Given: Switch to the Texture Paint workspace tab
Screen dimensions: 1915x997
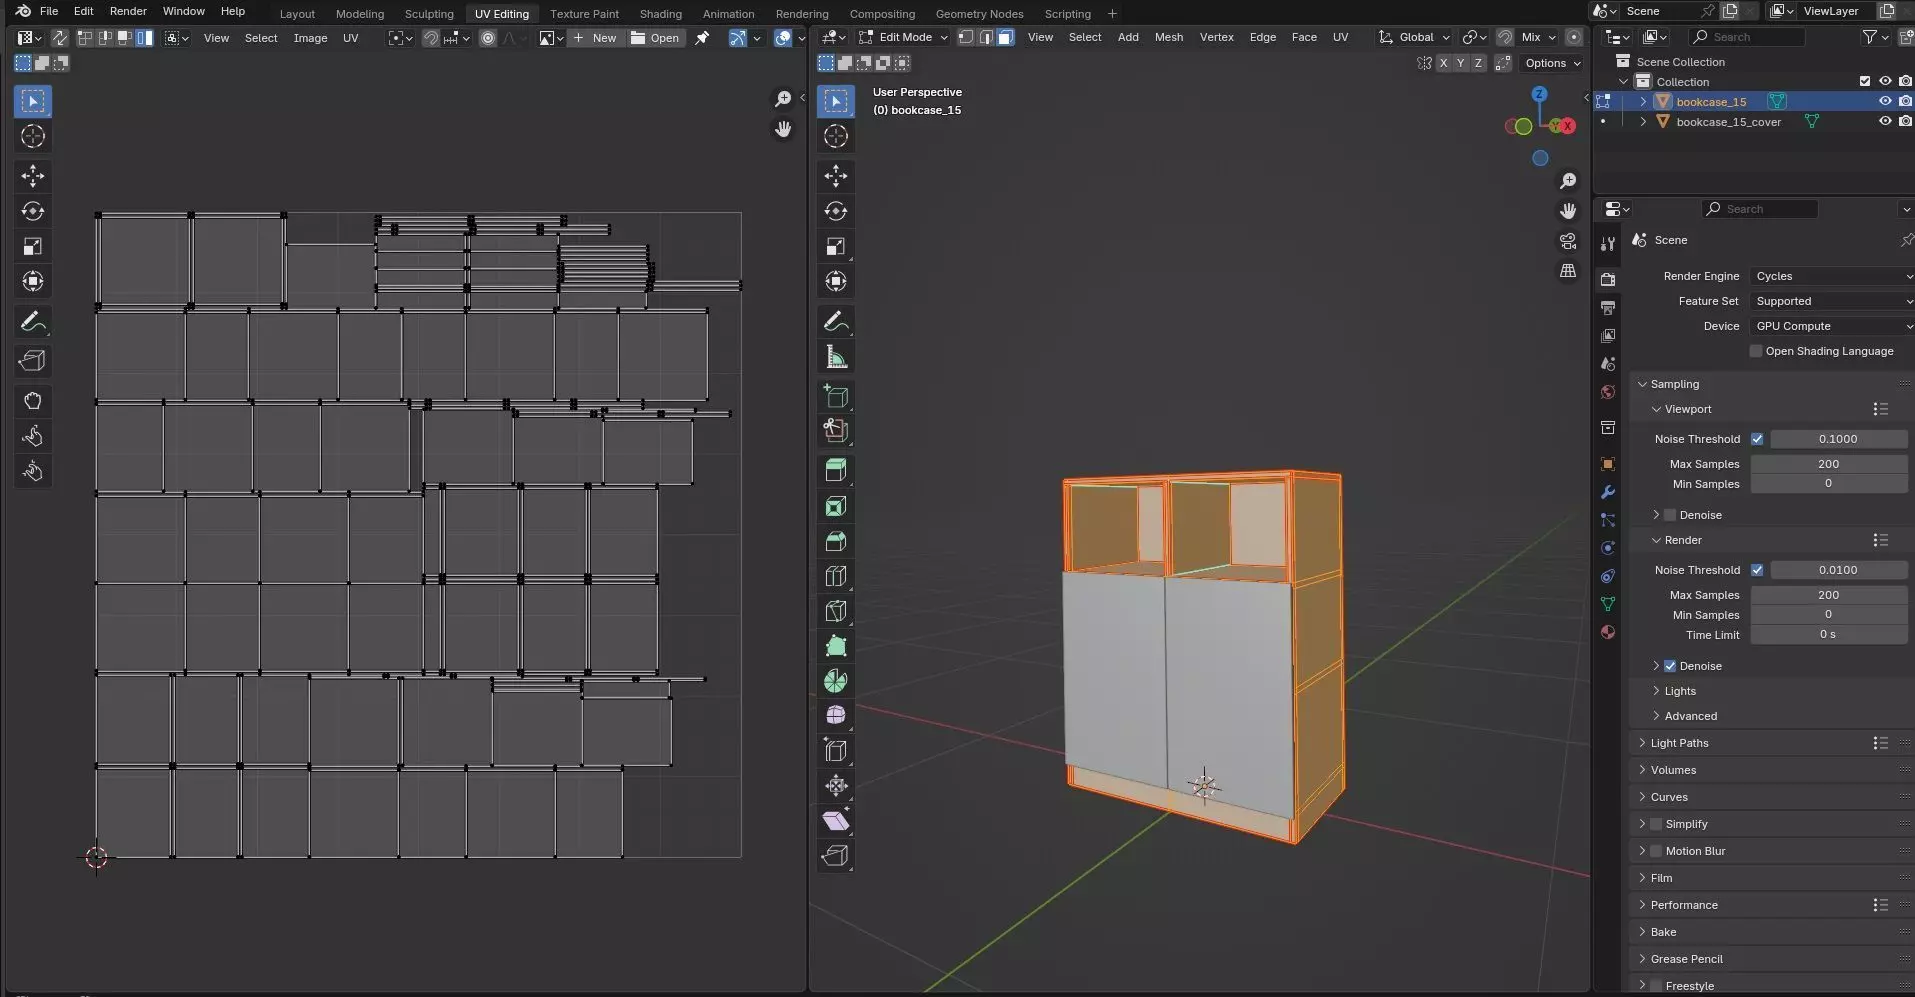Looking at the screenshot, I should tap(584, 13).
